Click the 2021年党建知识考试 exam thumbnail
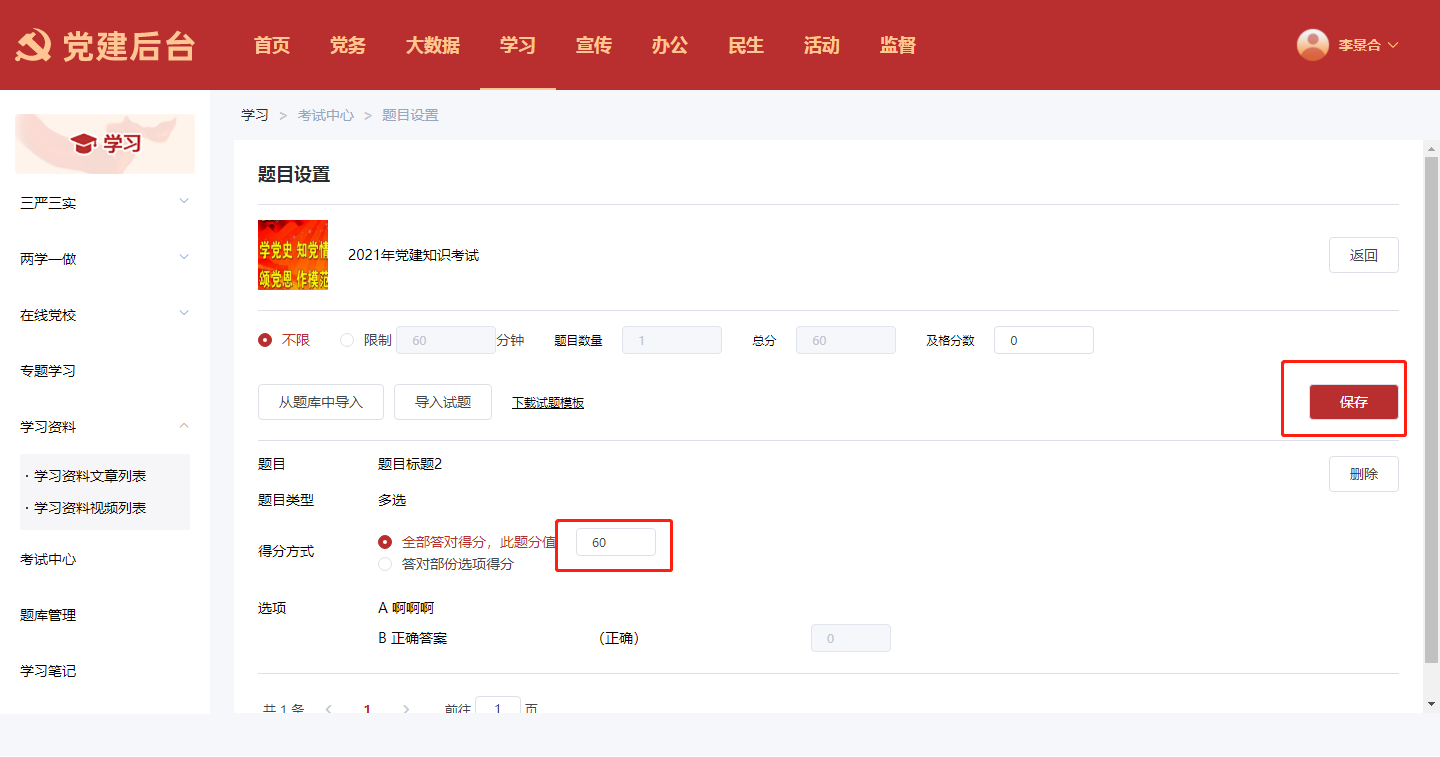The width and height of the screenshot is (1440, 757). [x=293, y=255]
